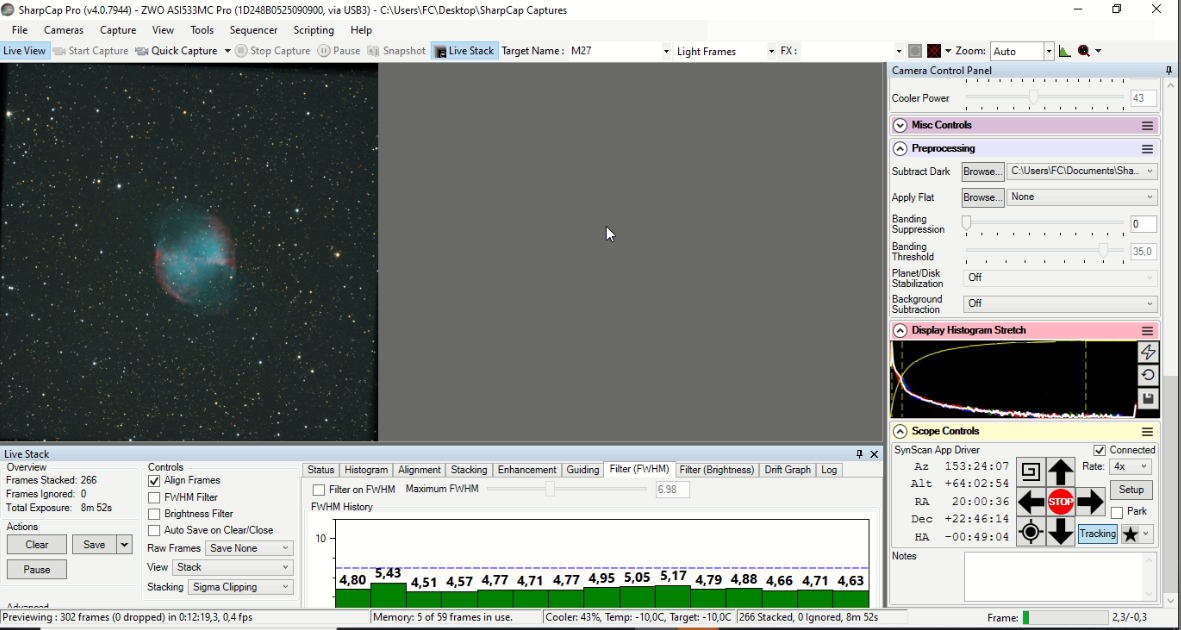Click the Save stack button
Screen dimensions: 1181x630
(94, 544)
